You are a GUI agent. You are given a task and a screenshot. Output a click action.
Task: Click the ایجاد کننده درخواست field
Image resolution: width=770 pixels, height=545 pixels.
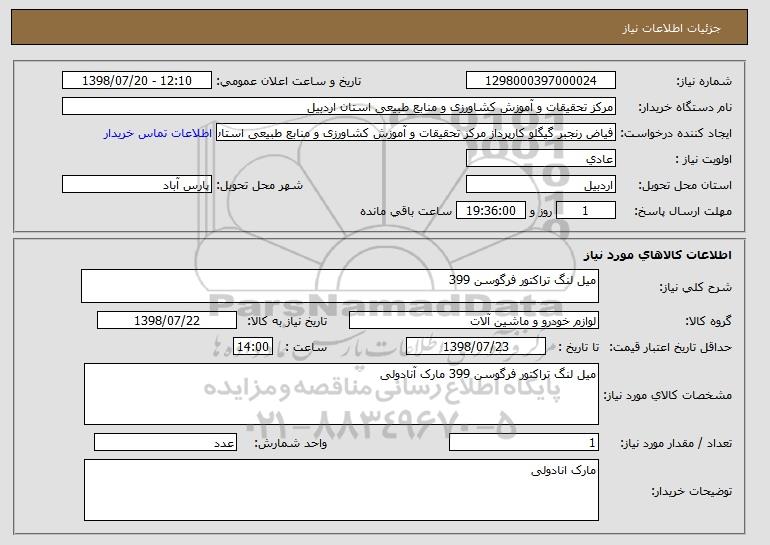[416, 133]
